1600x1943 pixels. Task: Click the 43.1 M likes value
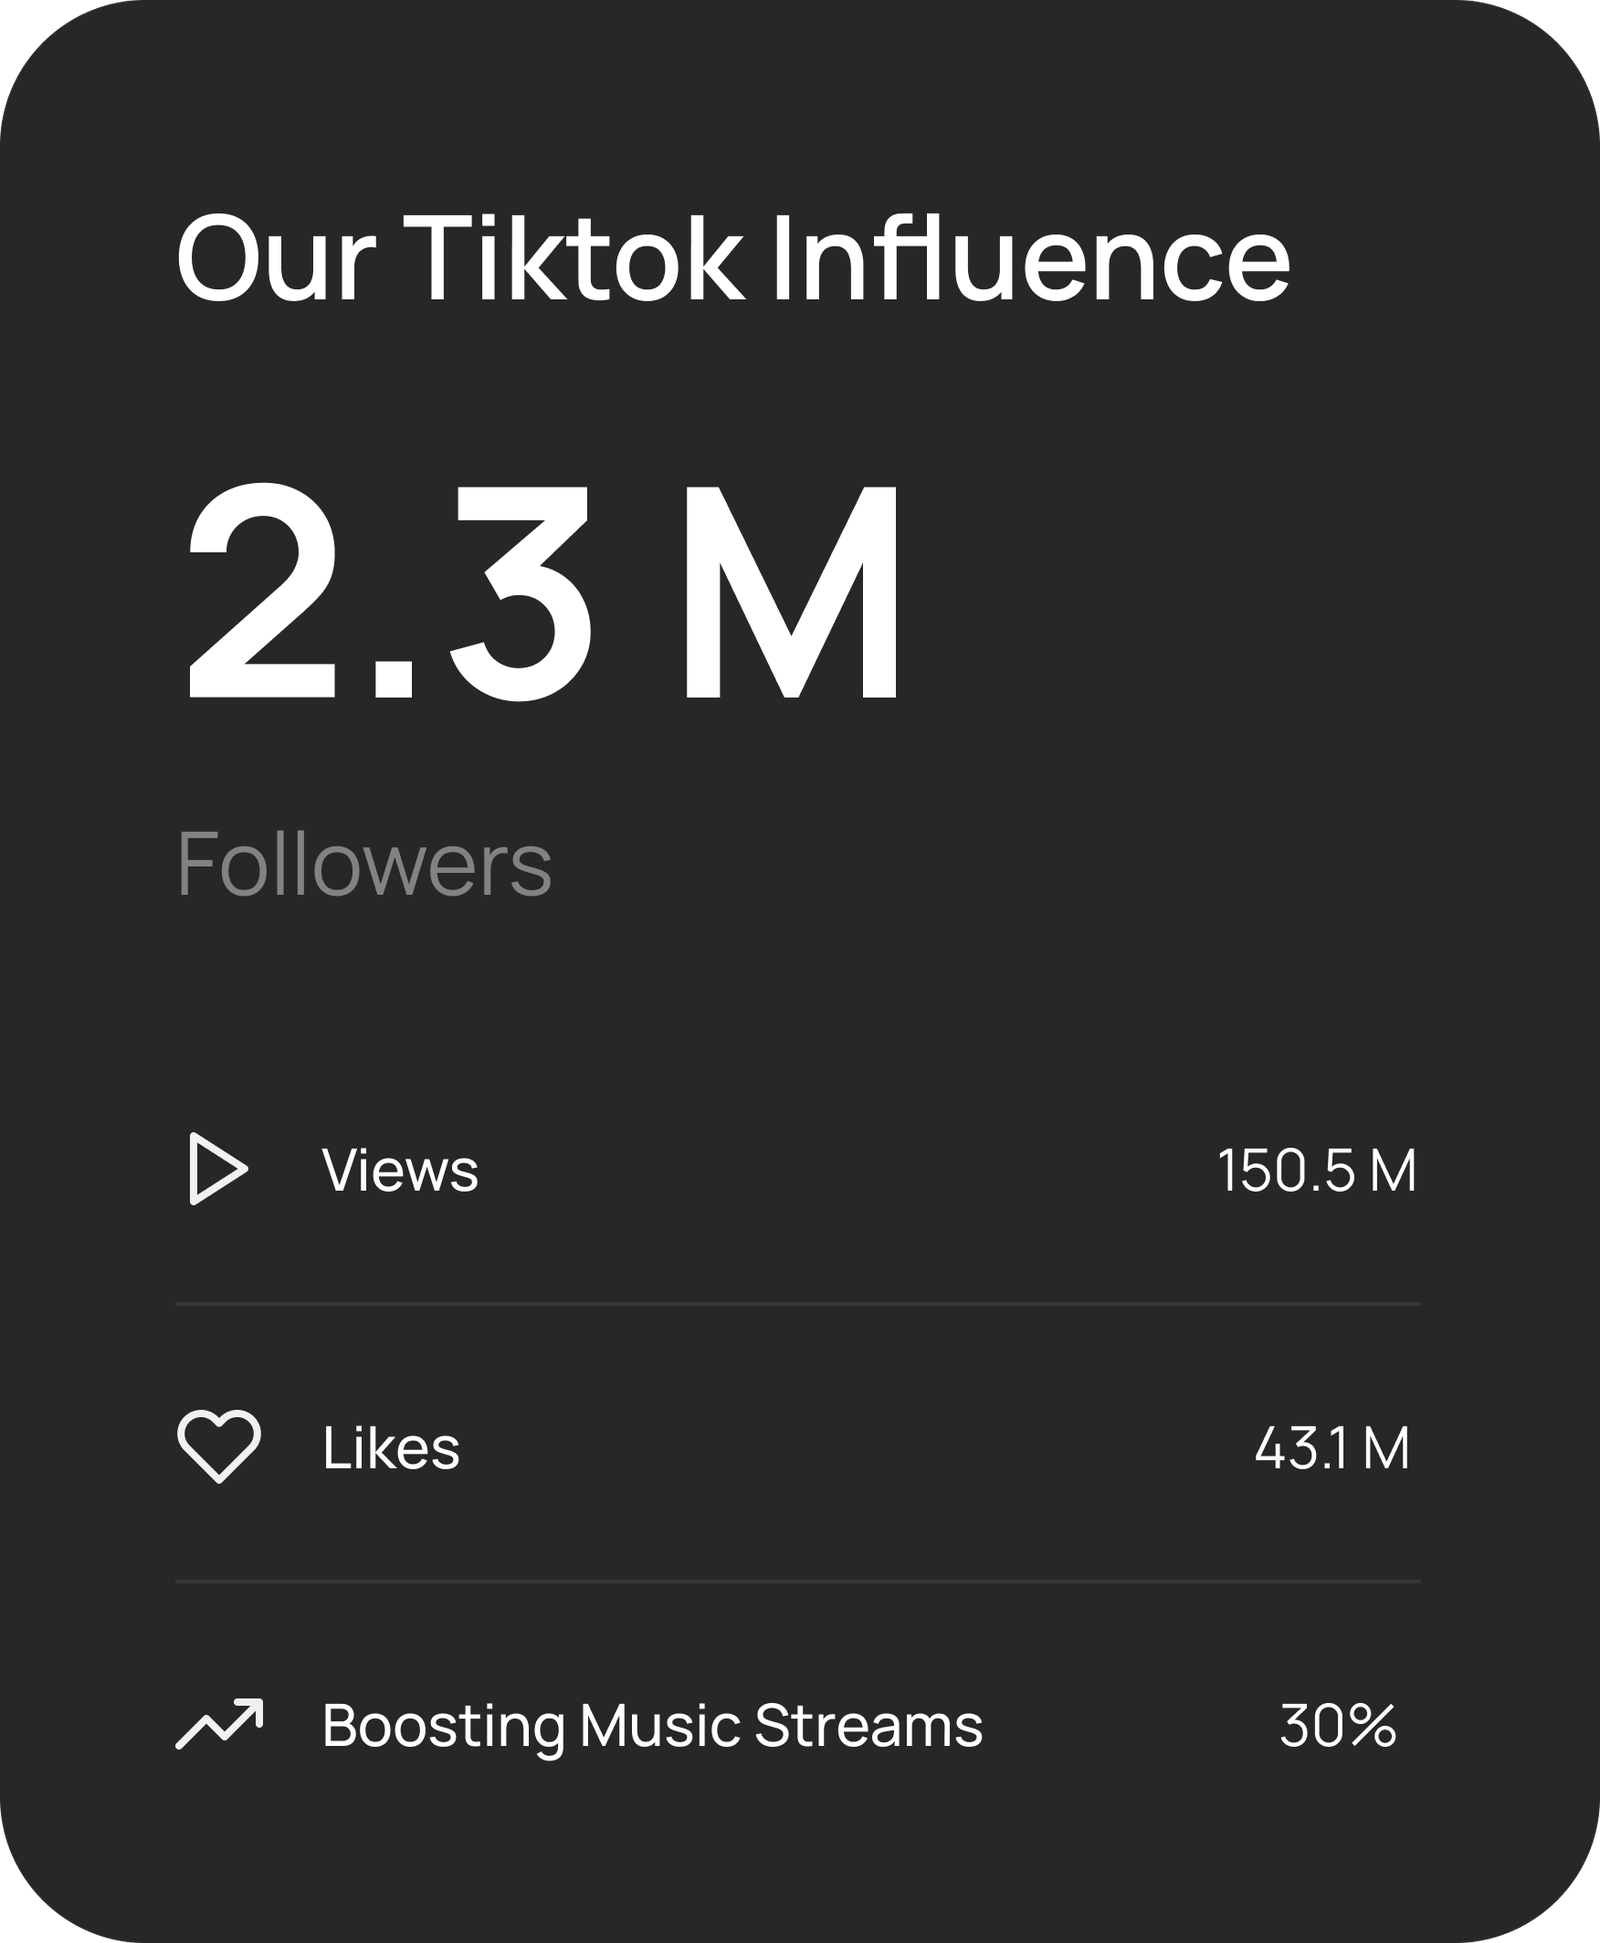pos(1332,1448)
